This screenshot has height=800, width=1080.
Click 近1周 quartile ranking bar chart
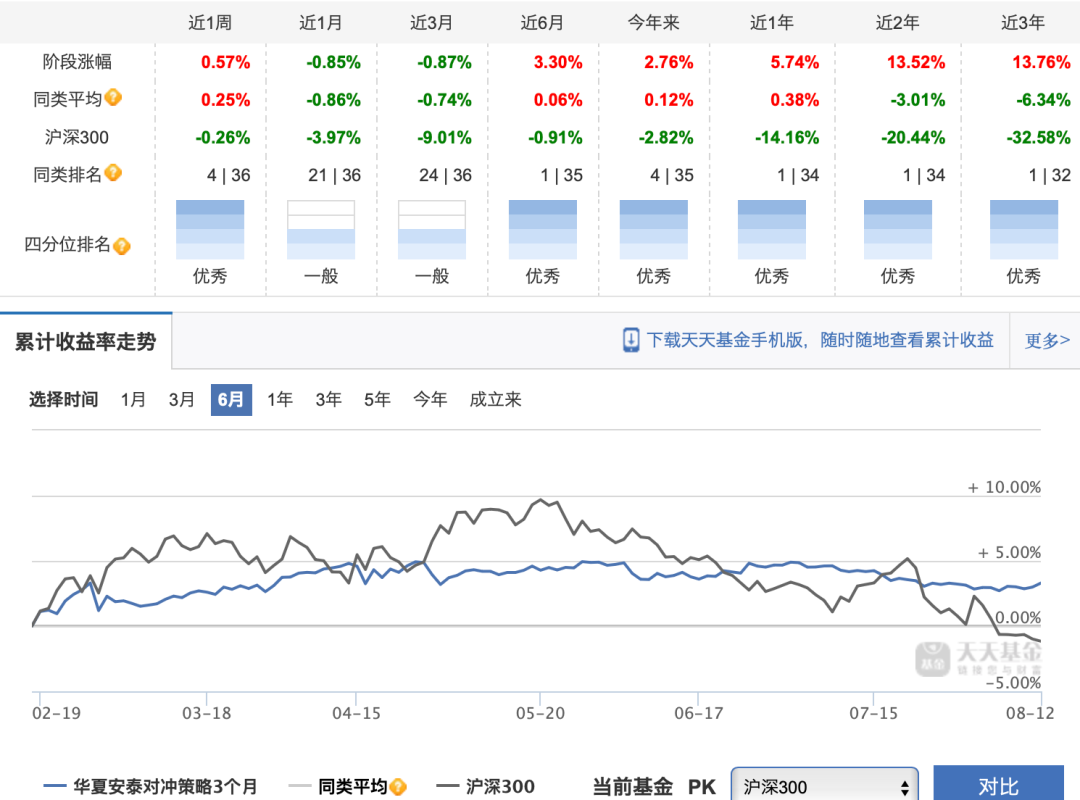point(210,229)
